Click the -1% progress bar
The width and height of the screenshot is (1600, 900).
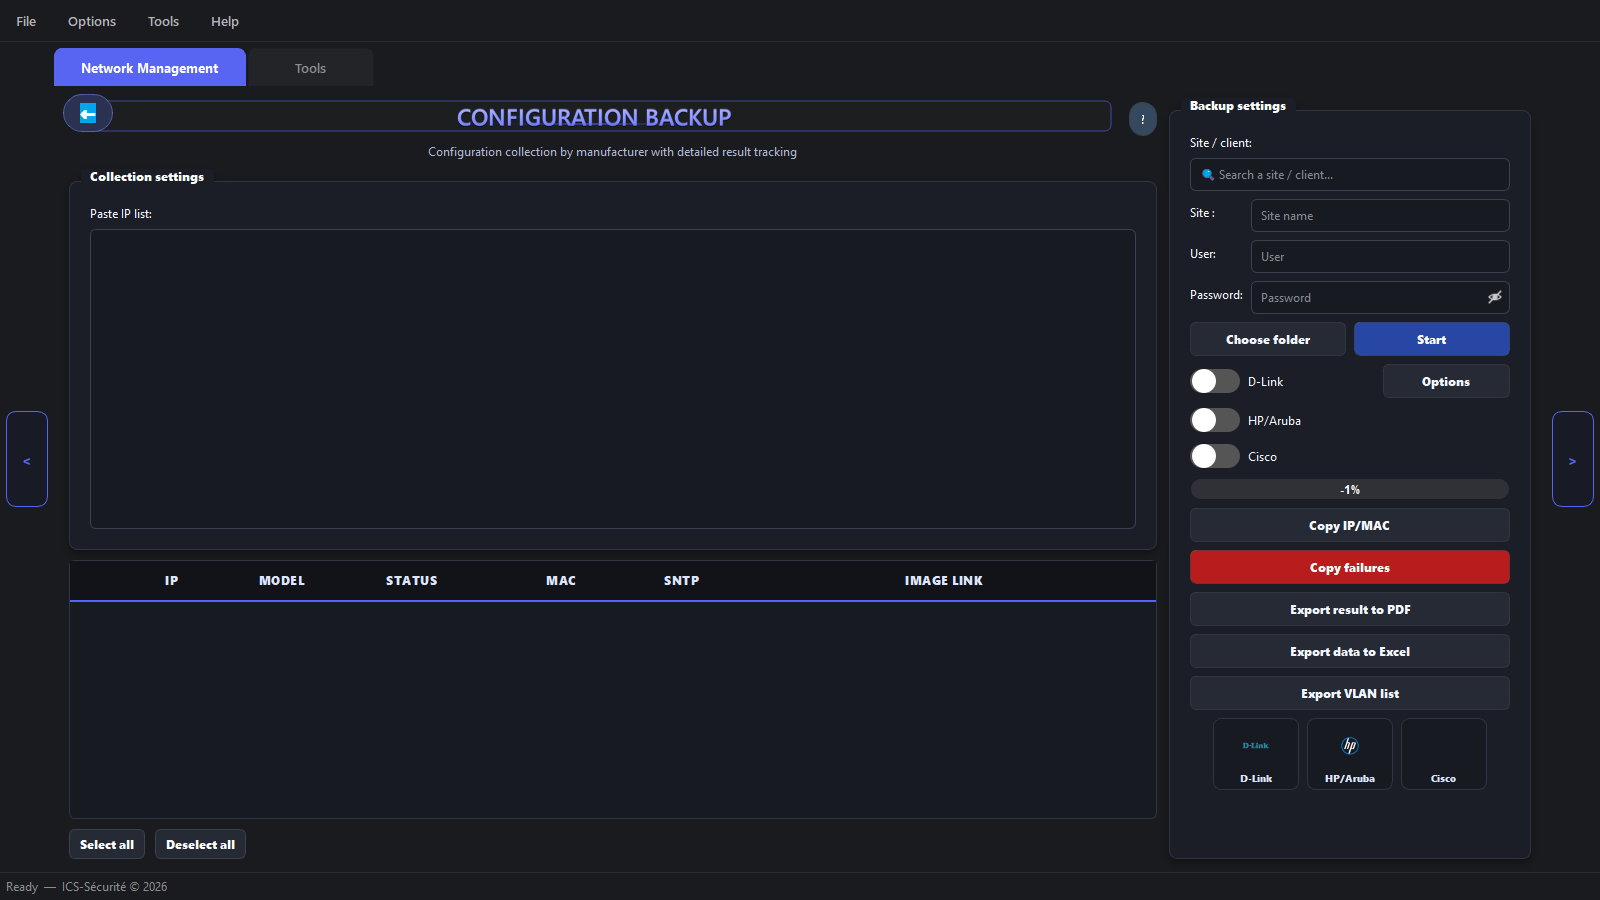[x=1350, y=489]
